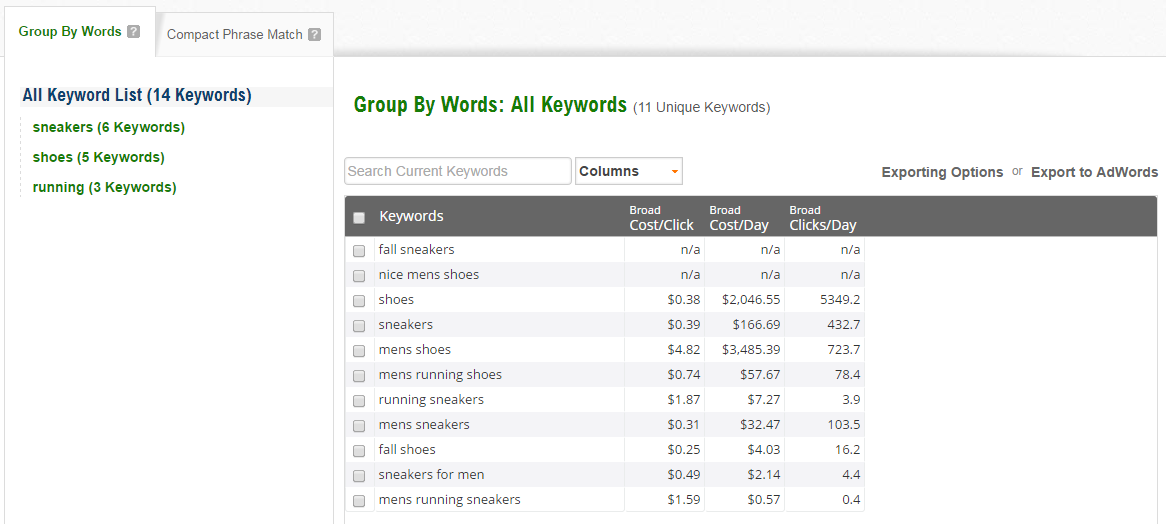Select the Group By Words tab
The width and height of the screenshot is (1166, 524).
(70, 32)
